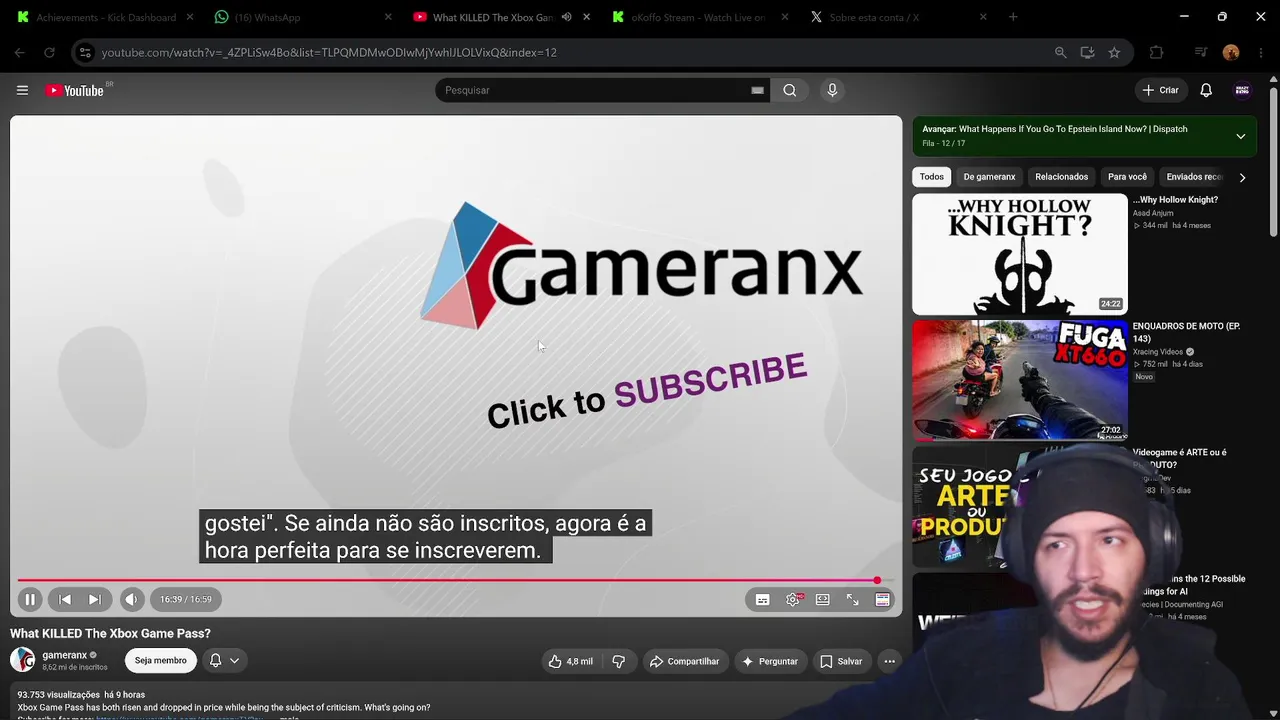This screenshot has height=720, width=1280.
Task: Open the Criar create menu
Action: point(1161,90)
